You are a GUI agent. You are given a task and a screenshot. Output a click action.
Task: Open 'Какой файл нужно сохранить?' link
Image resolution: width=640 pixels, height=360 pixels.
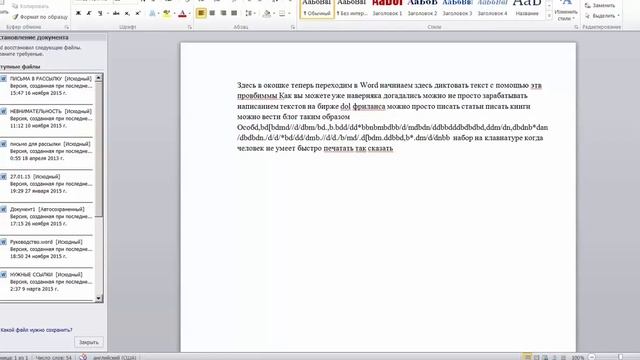pos(36,330)
